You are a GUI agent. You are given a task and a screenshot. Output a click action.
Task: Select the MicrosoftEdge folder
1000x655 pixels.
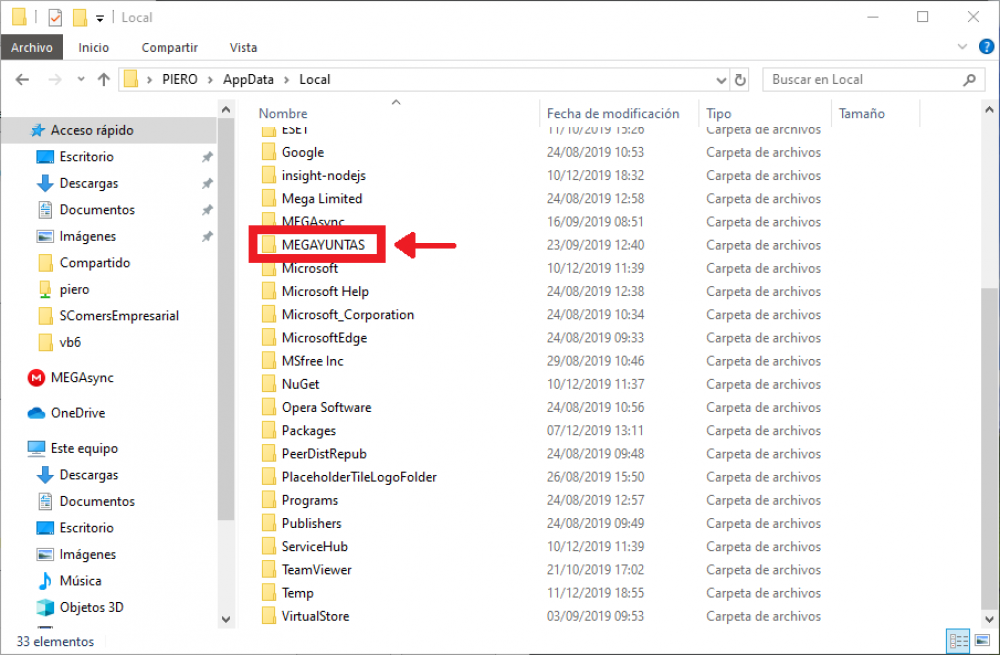pos(324,338)
